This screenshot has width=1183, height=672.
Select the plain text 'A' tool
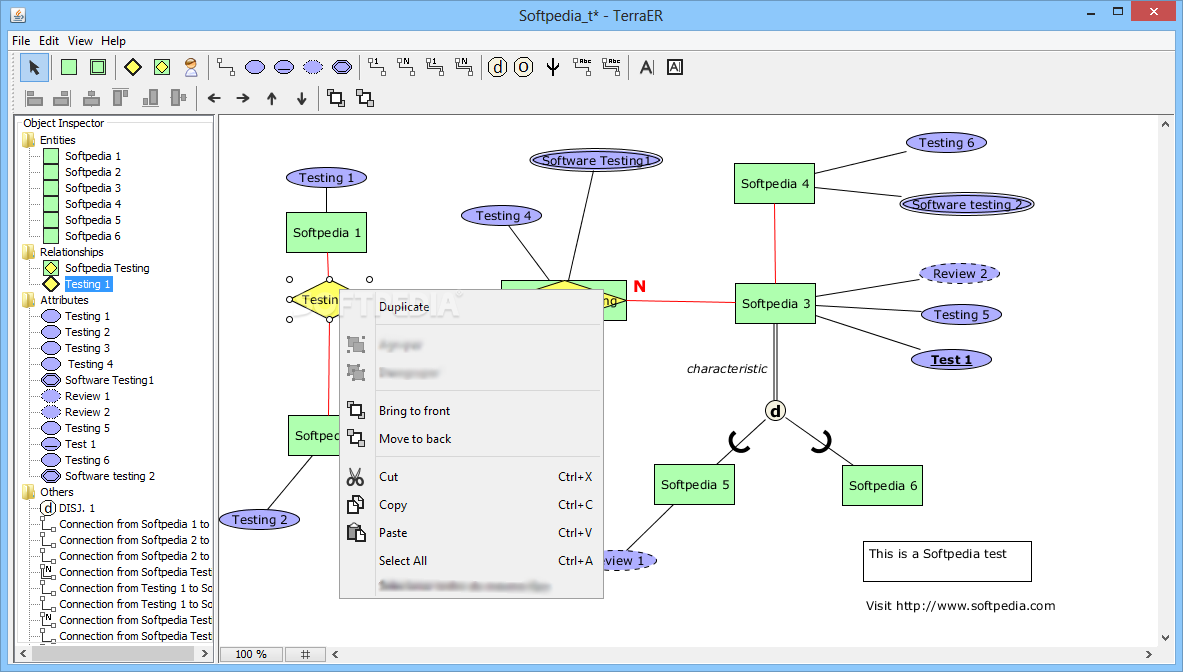(647, 67)
